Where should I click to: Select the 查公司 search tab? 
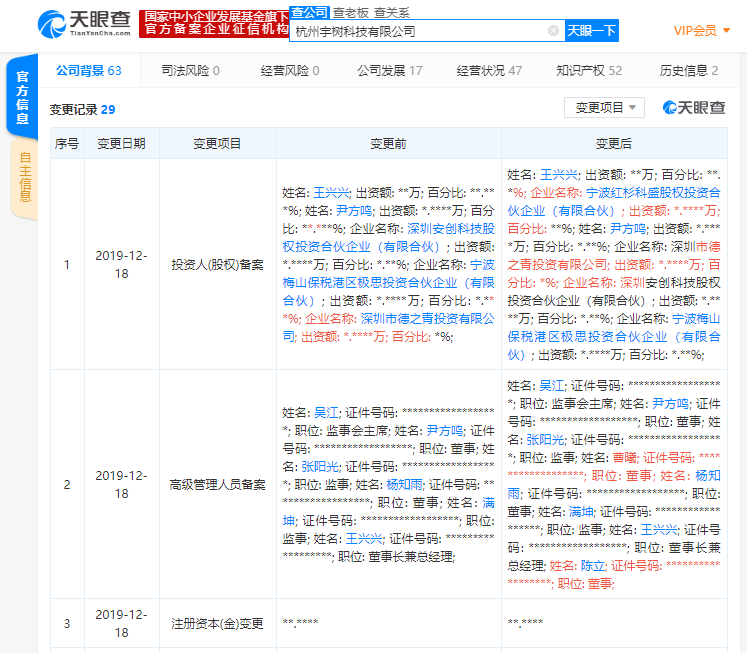tap(310, 12)
